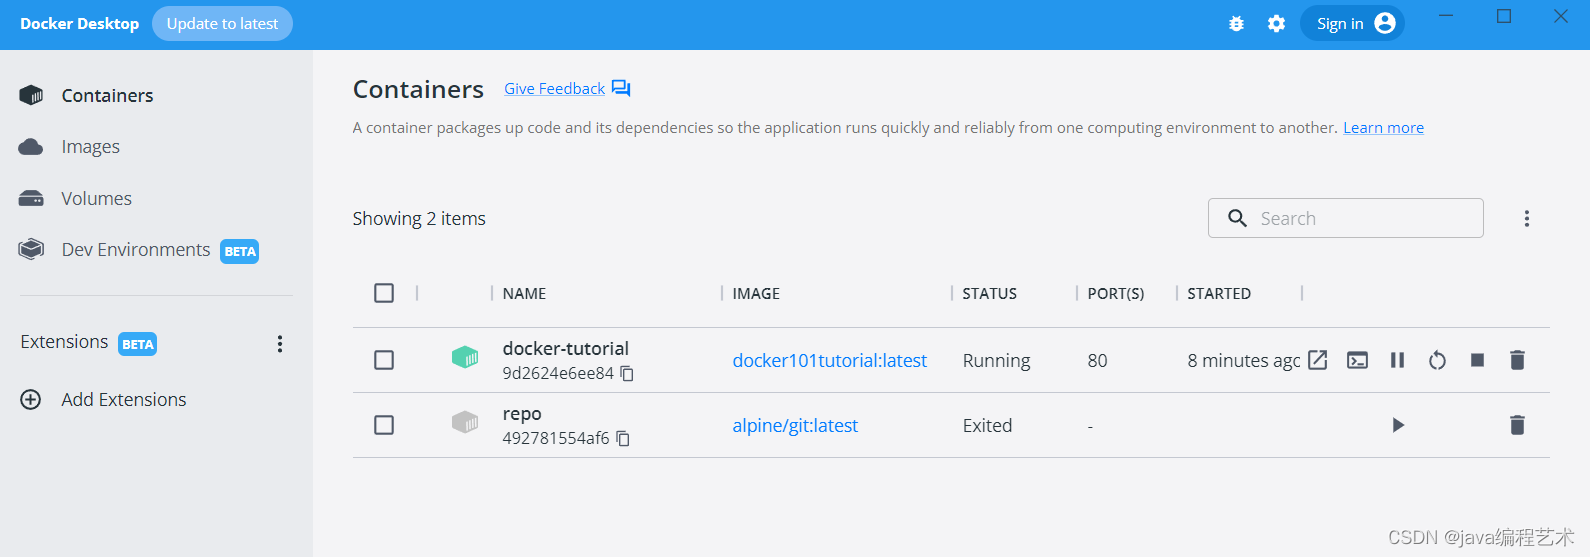The height and width of the screenshot is (557, 1590).
Task: Click the gray repo container icon
Action: point(465,422)
